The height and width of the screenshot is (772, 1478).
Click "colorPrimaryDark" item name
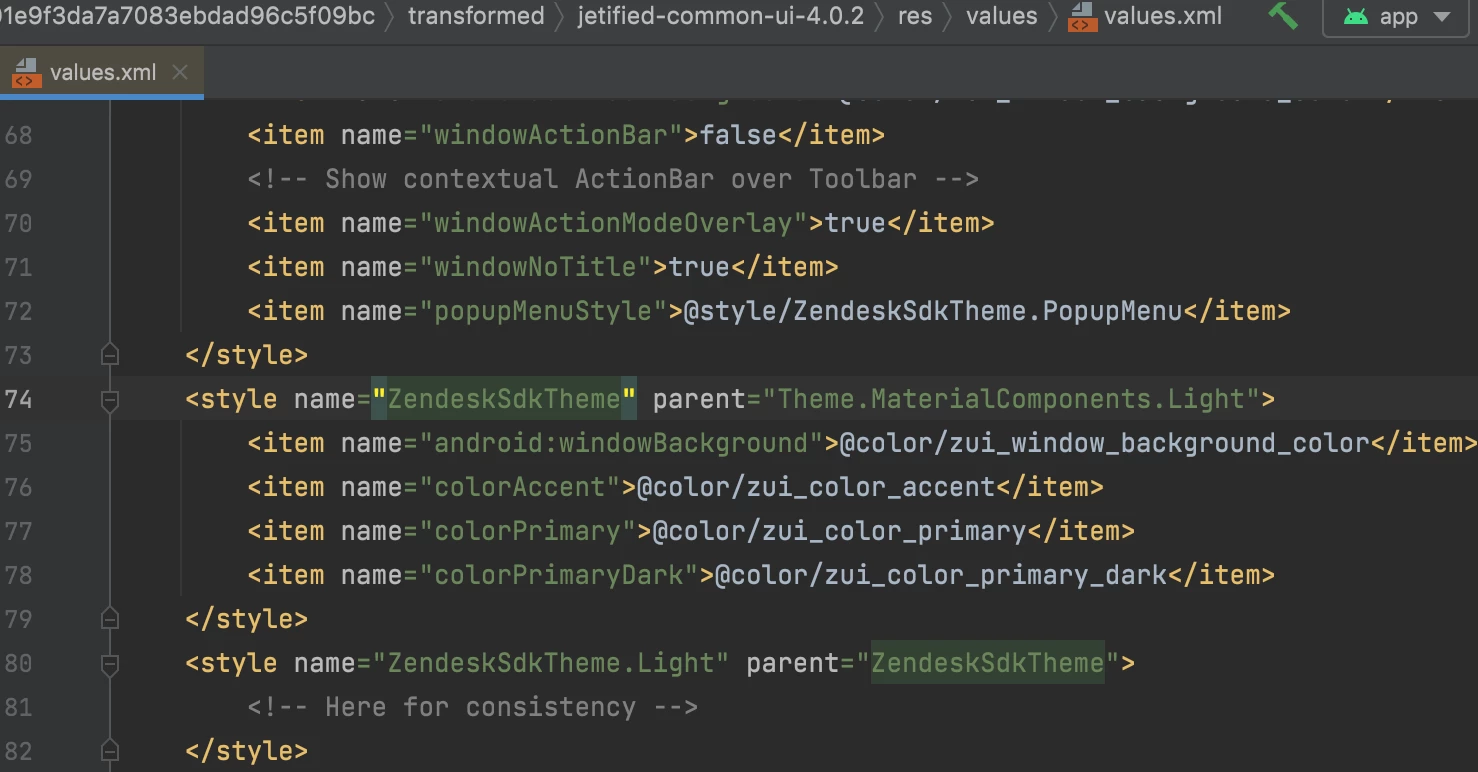coord(559,575)
